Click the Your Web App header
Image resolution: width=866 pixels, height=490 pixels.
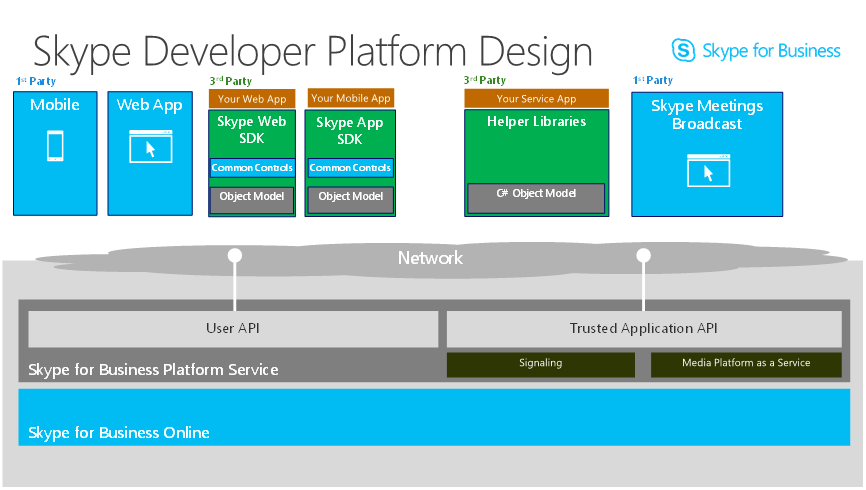pyautogui.click(x=252, y=99)
